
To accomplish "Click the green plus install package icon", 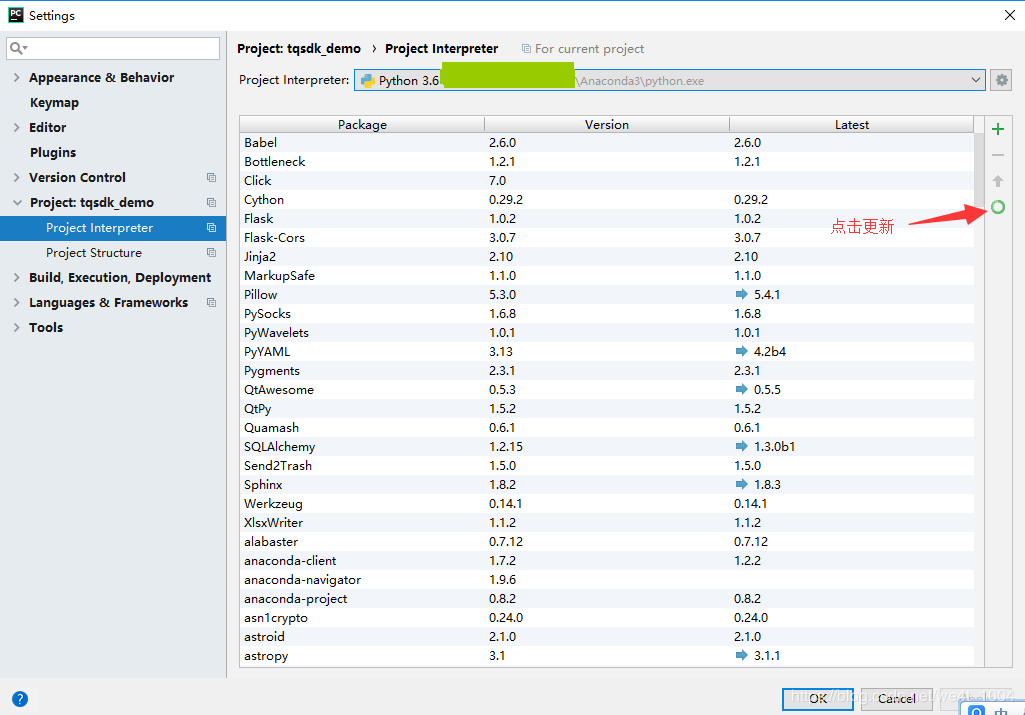I will click(998, 129).
